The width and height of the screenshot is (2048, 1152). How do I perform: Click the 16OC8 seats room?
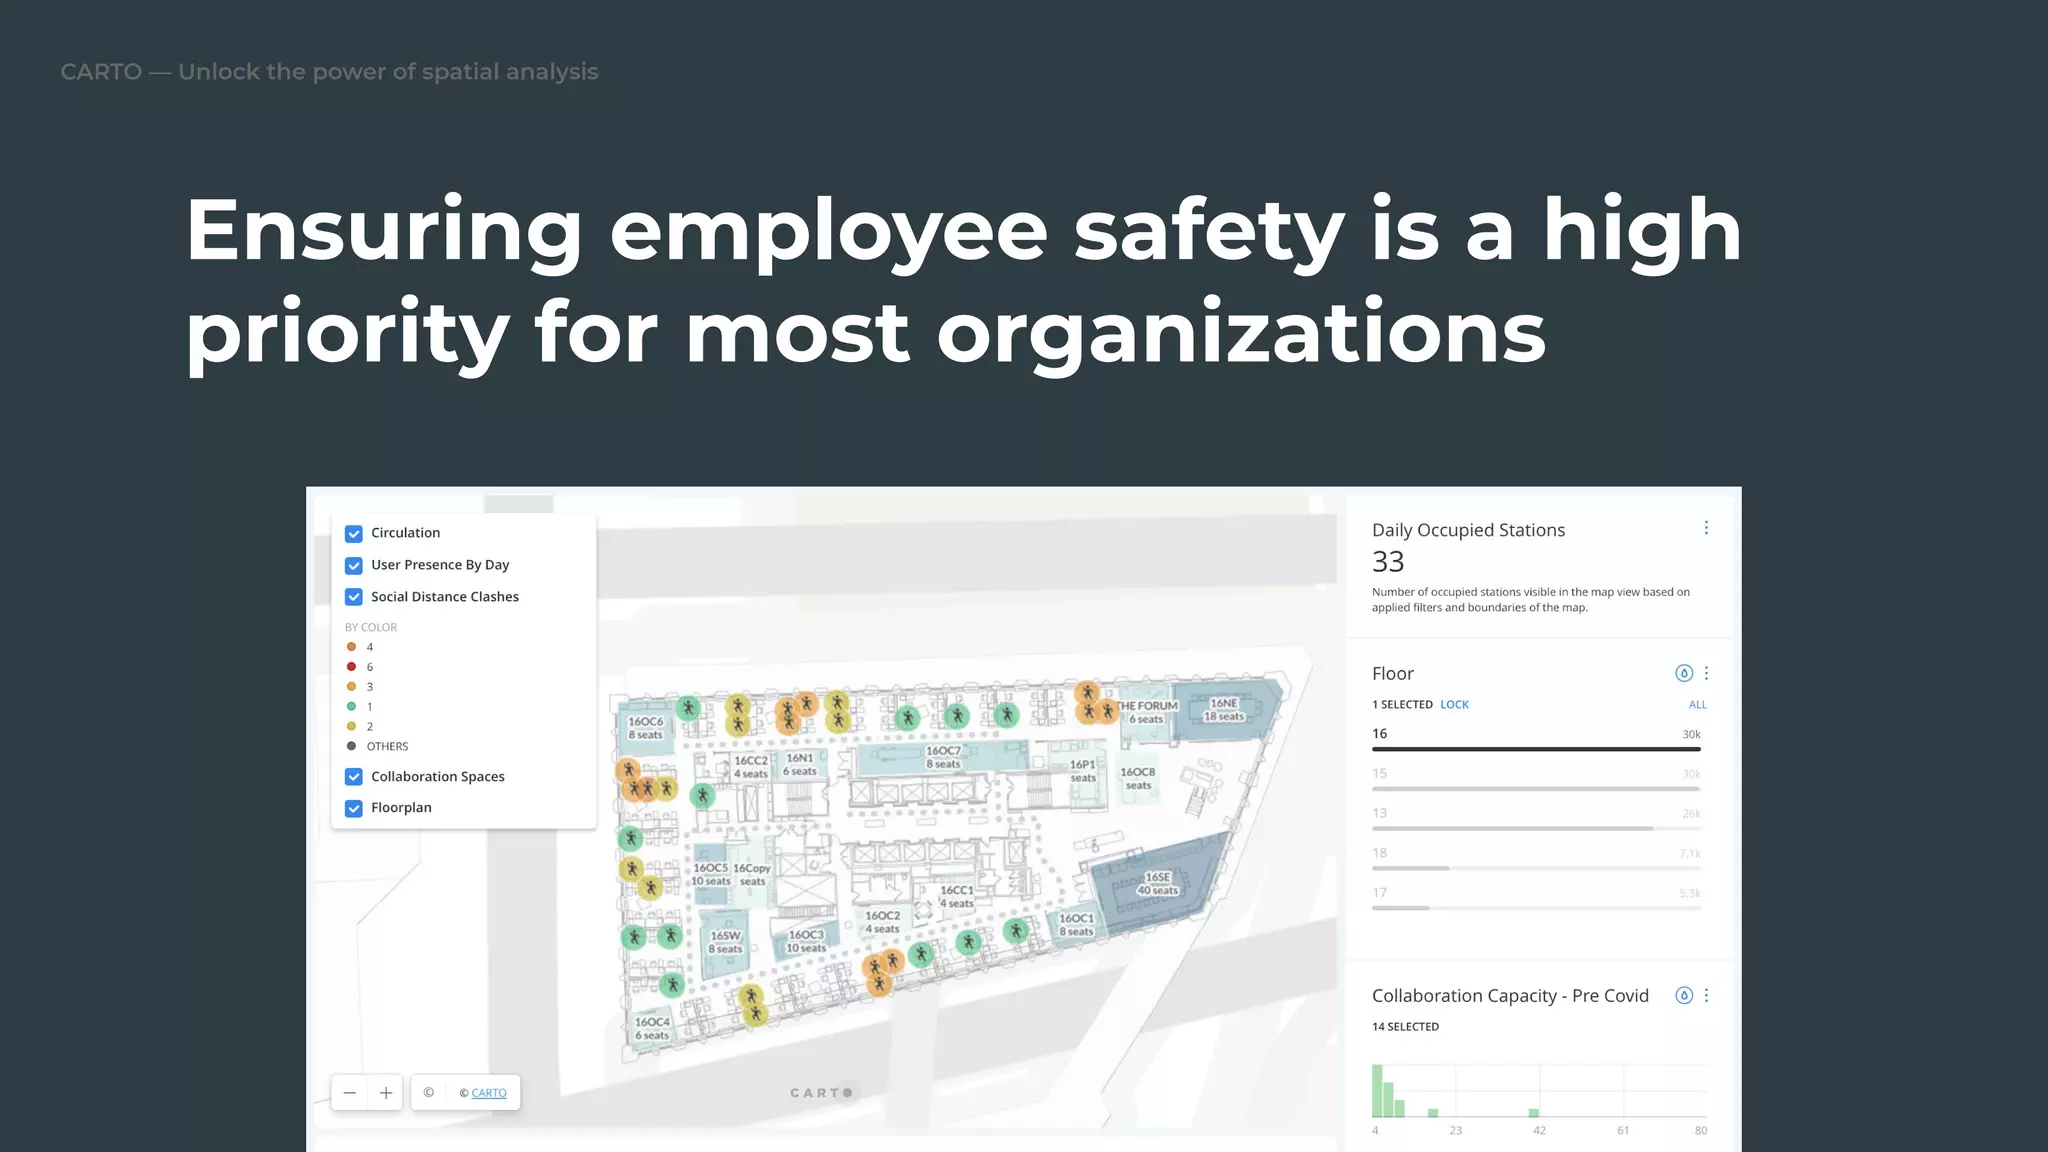tap(1137, 779)
